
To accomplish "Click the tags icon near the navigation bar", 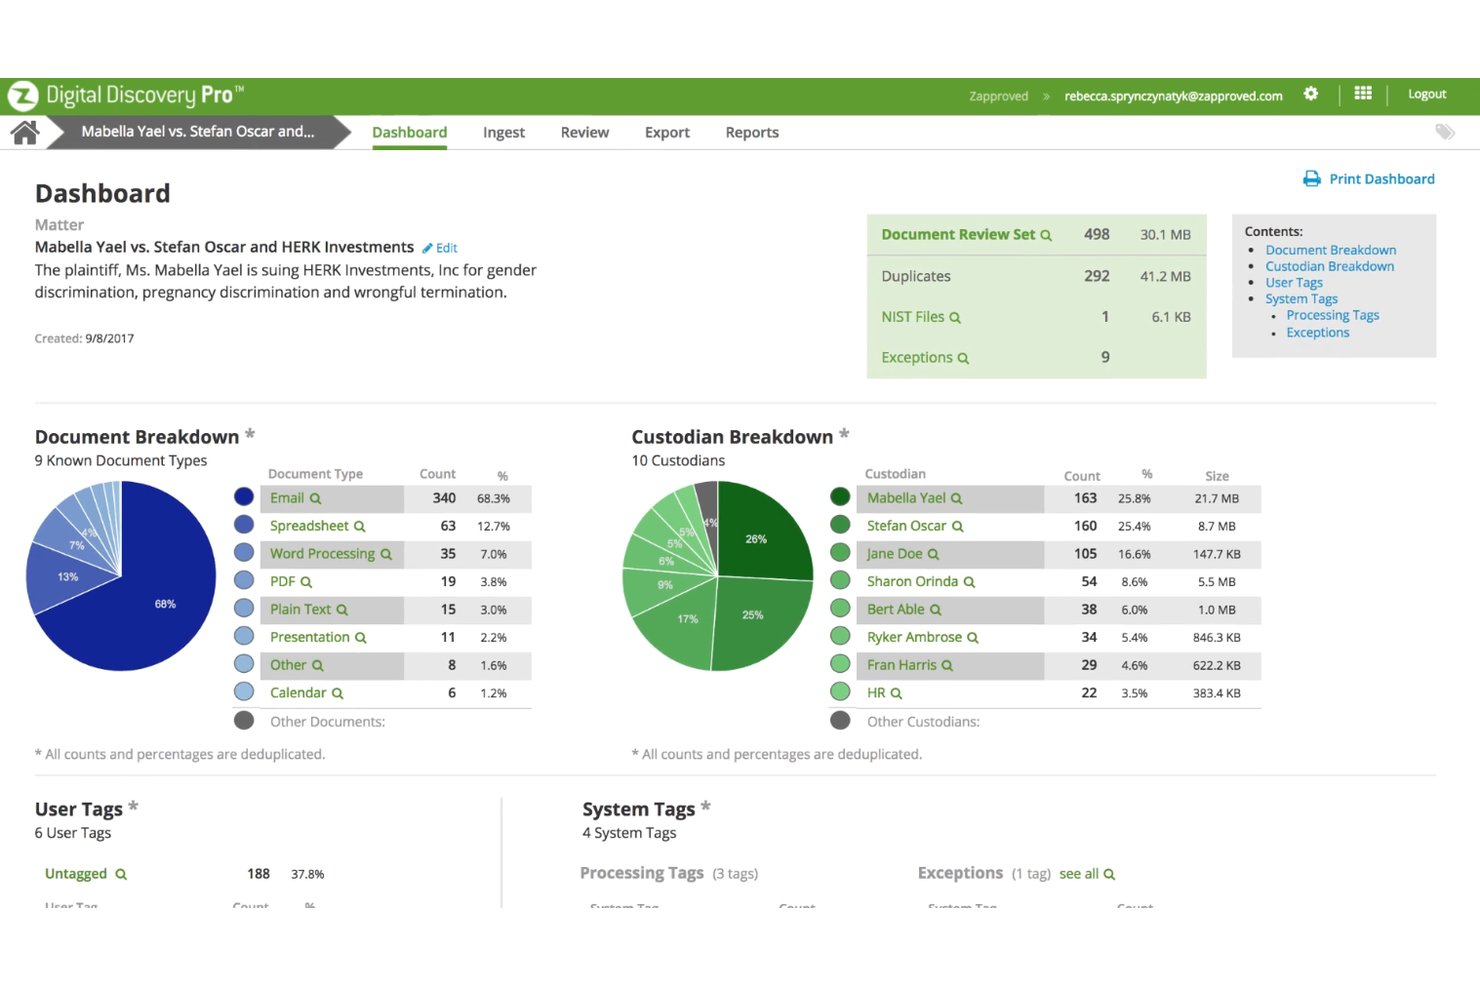I will 1445,132.
